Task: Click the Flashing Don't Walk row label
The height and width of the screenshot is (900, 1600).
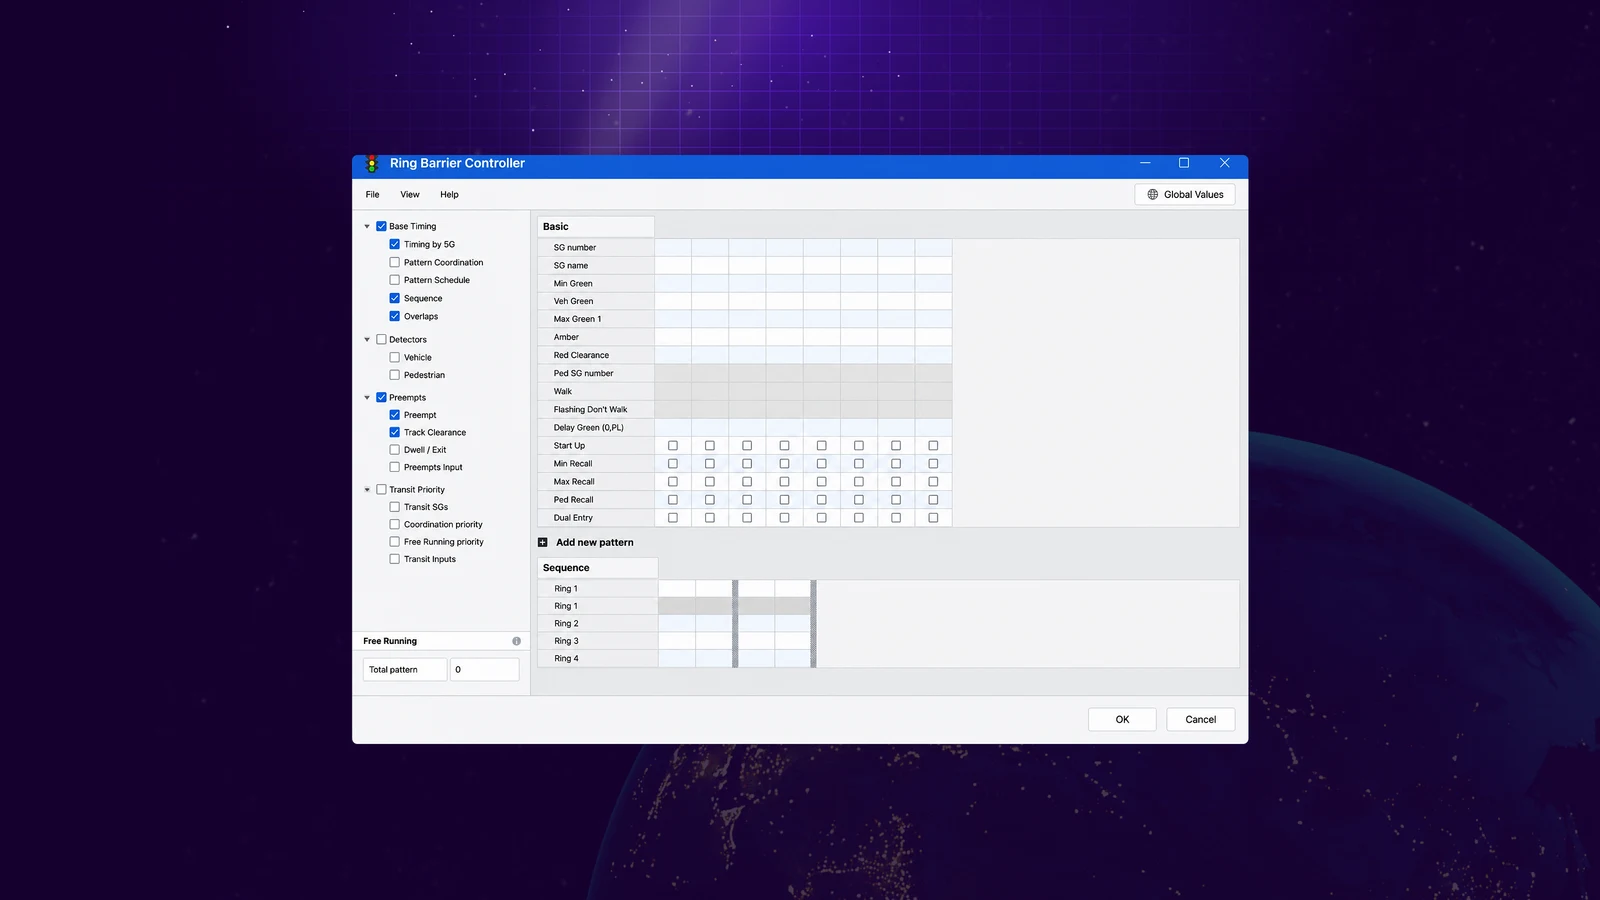Action: pos(590,409)
